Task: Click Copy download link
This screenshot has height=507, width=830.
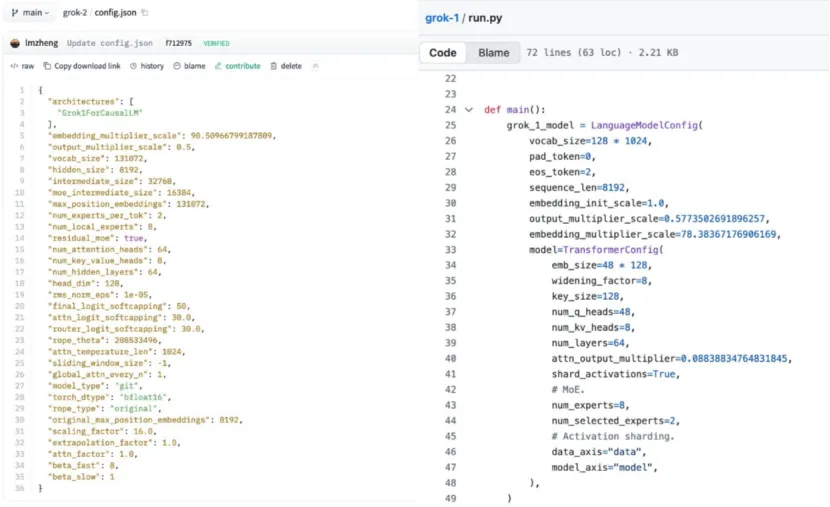Action: point(82,66)
